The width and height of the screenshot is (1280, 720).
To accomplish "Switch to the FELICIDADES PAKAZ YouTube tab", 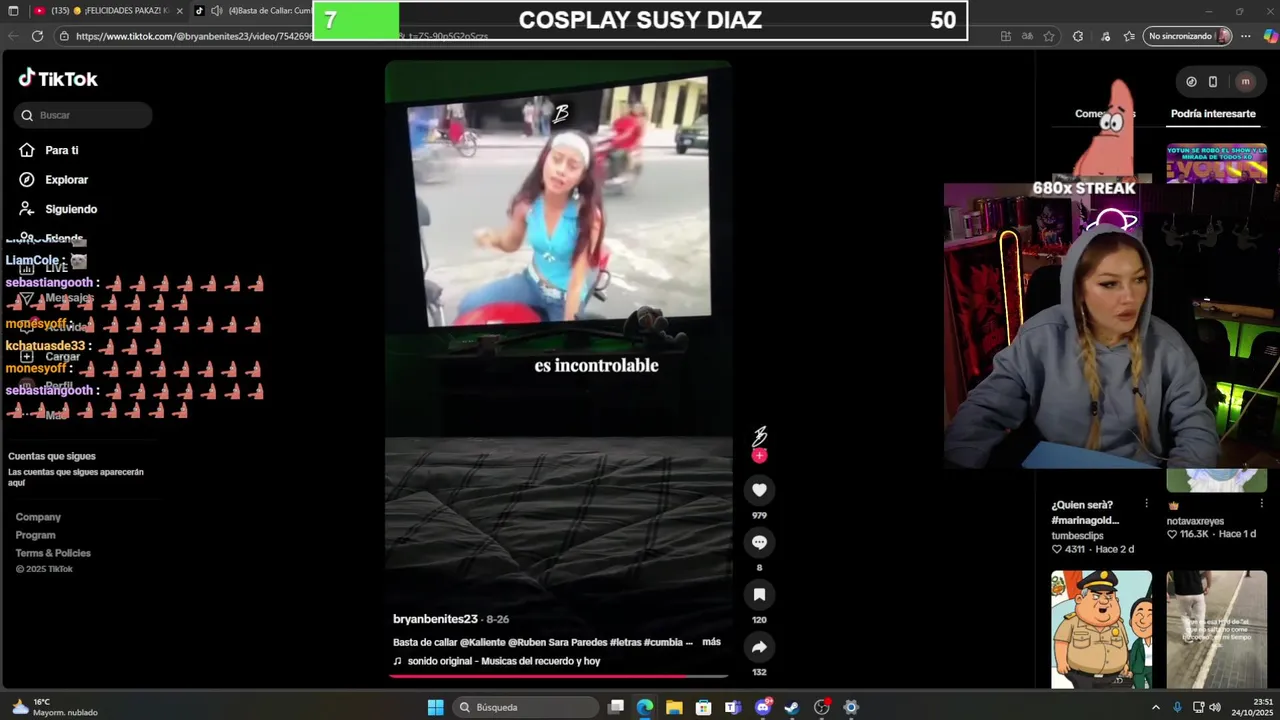I will click(108, 11).
